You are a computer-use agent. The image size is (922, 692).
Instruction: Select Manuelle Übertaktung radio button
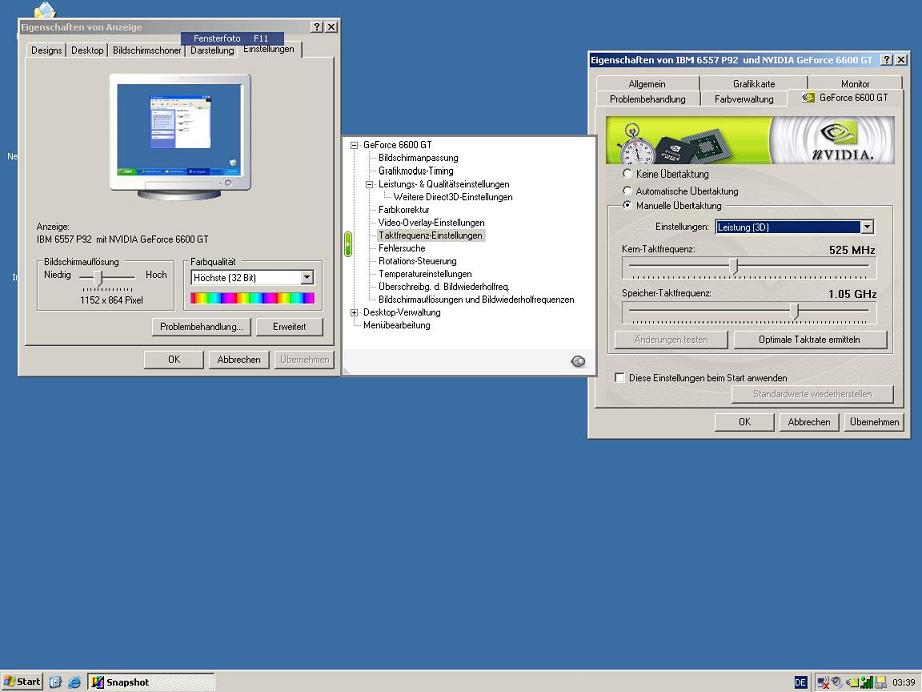tap(627, 205)
